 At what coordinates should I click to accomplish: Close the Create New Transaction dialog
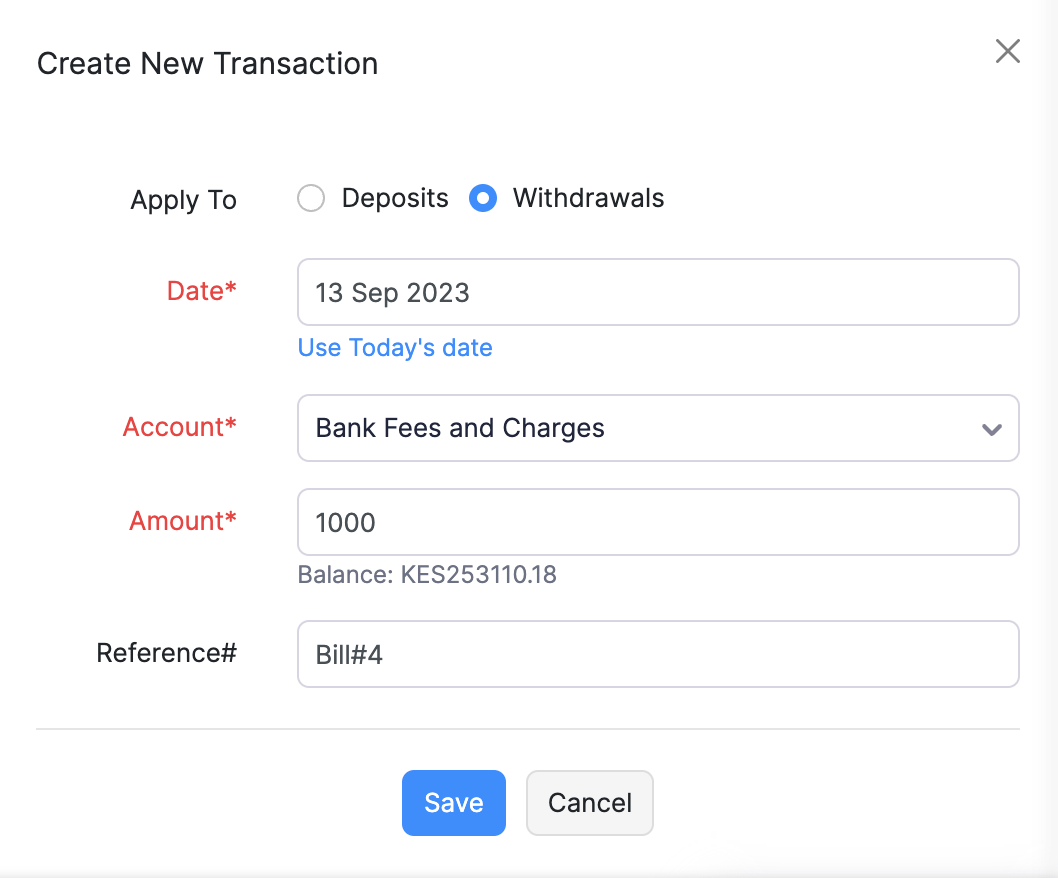coord(1007,51)
